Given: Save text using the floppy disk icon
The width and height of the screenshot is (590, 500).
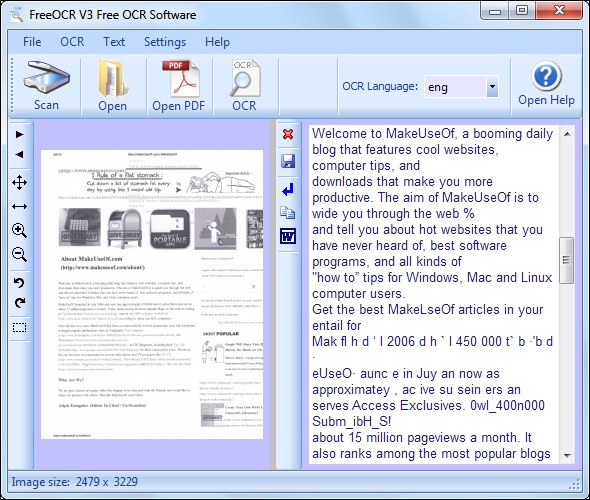Looking at the screenshot, I should coord(288,161).
